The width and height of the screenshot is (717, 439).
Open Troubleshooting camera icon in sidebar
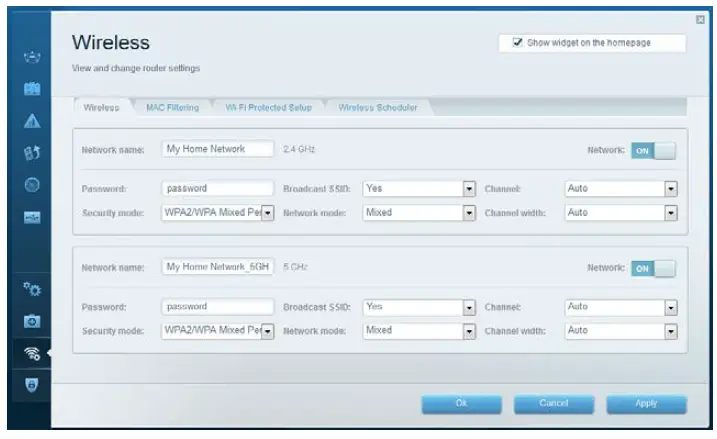[32, 321]
